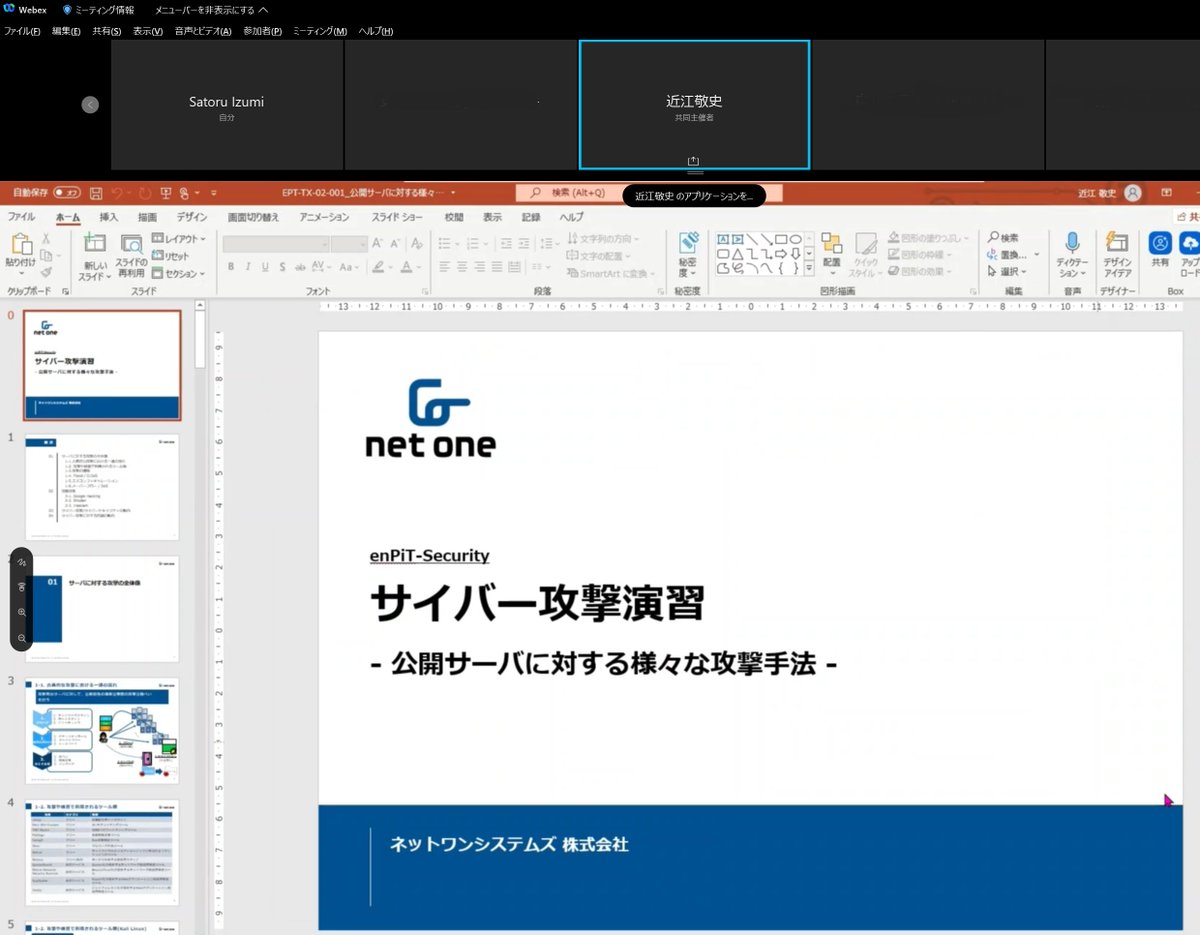The width and height of the screenshot is (1200, 935).
Task: Select oval shape in shapes gallery
Action: [796, 240]
